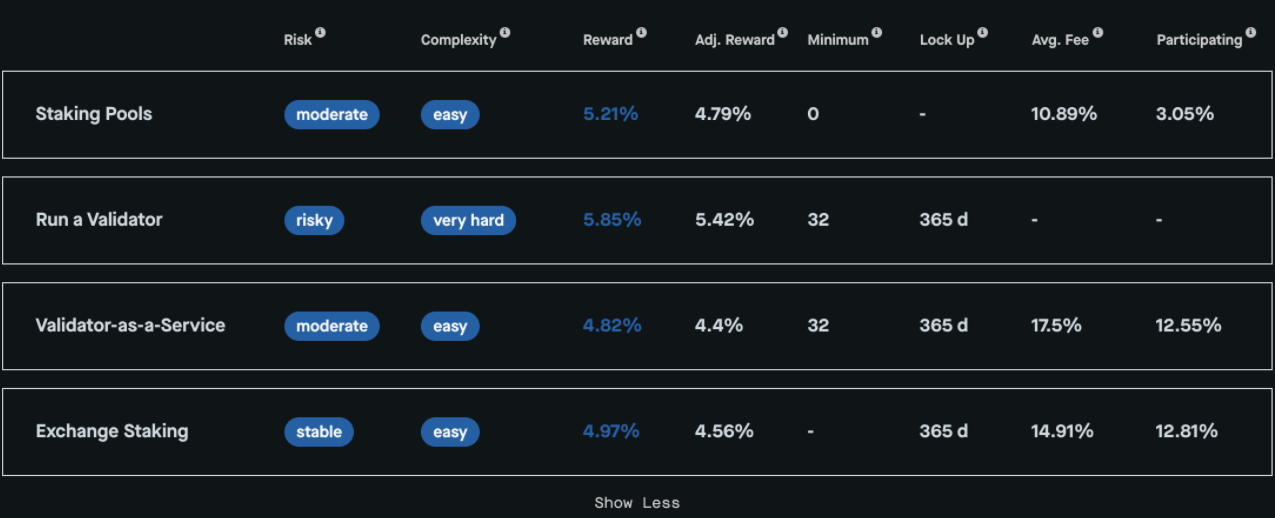Screen dimensions: 1275x518
Task: Click the stable risk badge
Action: tap(319, 432)
